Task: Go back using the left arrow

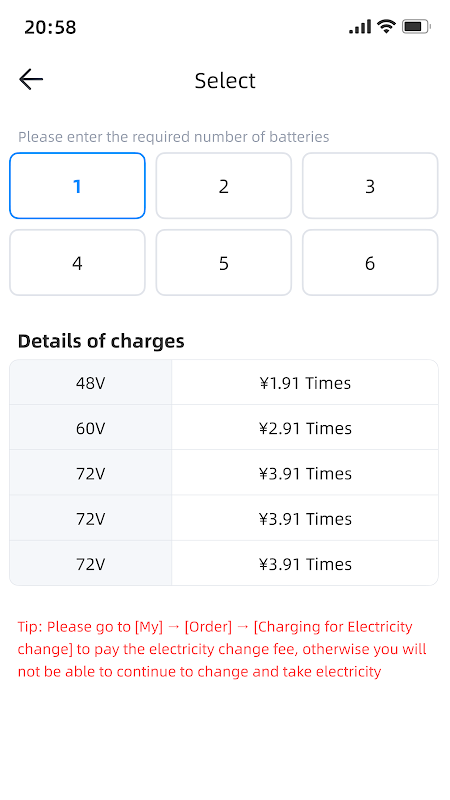Action: pos(31,80)
